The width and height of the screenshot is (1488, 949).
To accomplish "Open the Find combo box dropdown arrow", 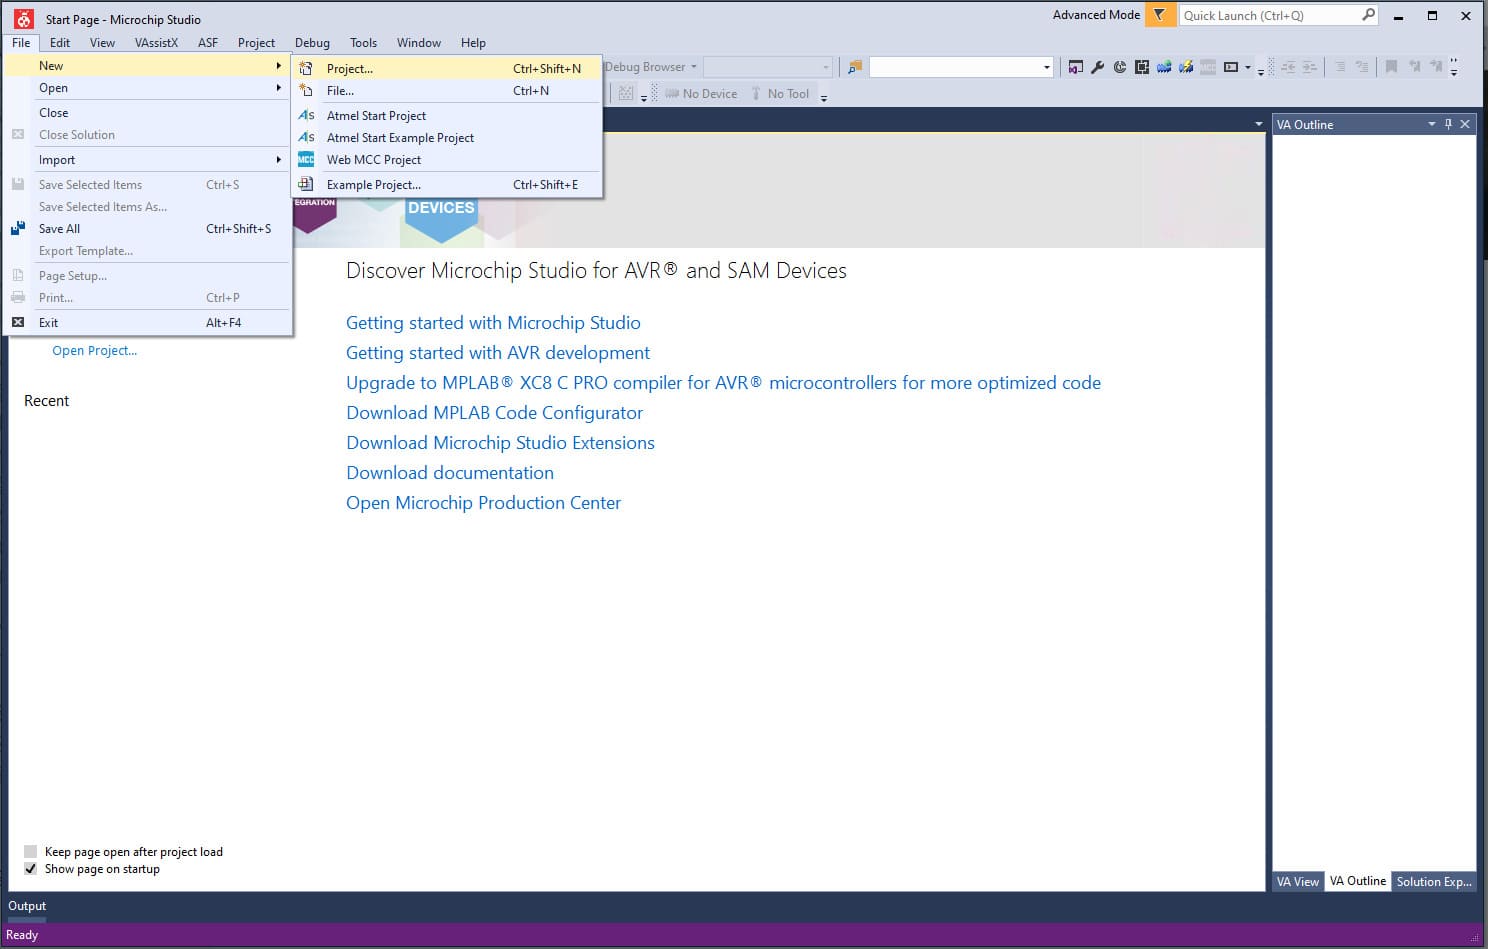I will coord(1047,67).
